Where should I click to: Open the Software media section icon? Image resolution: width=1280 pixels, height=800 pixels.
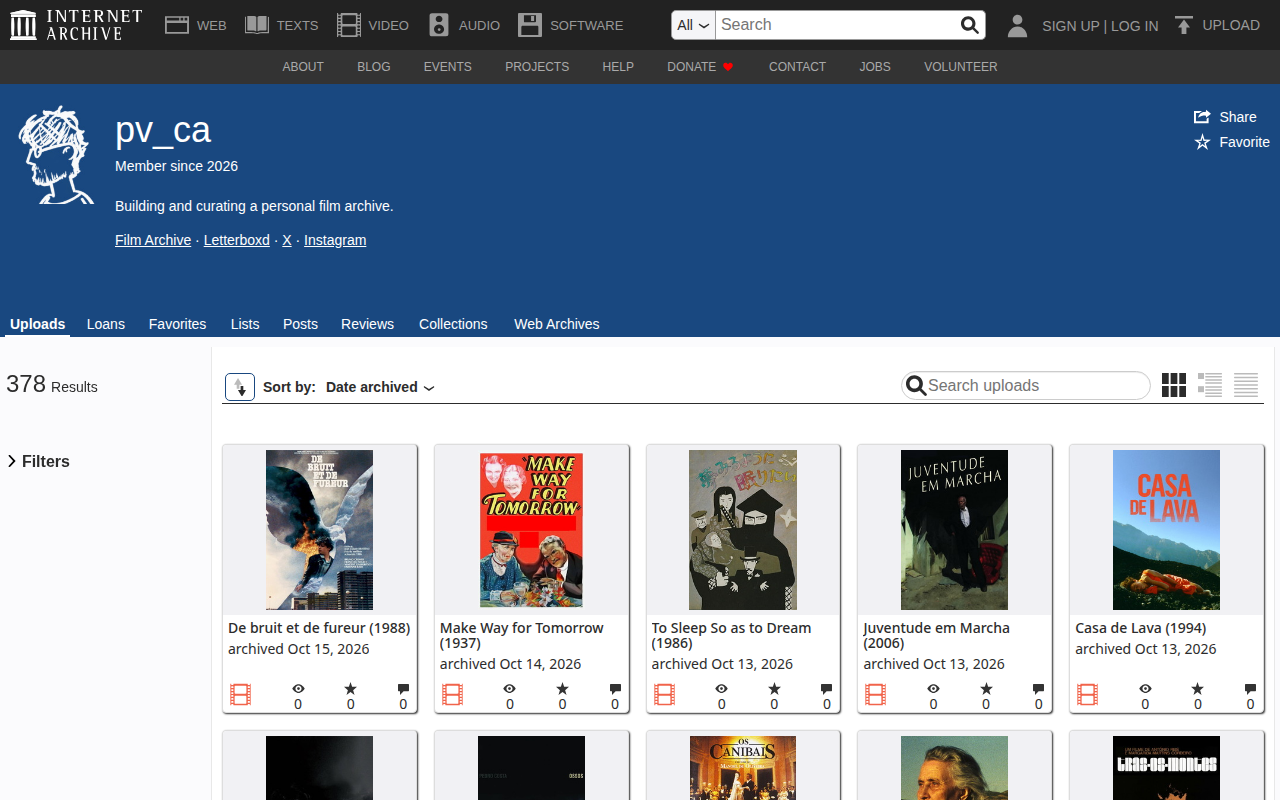(530, 25)
